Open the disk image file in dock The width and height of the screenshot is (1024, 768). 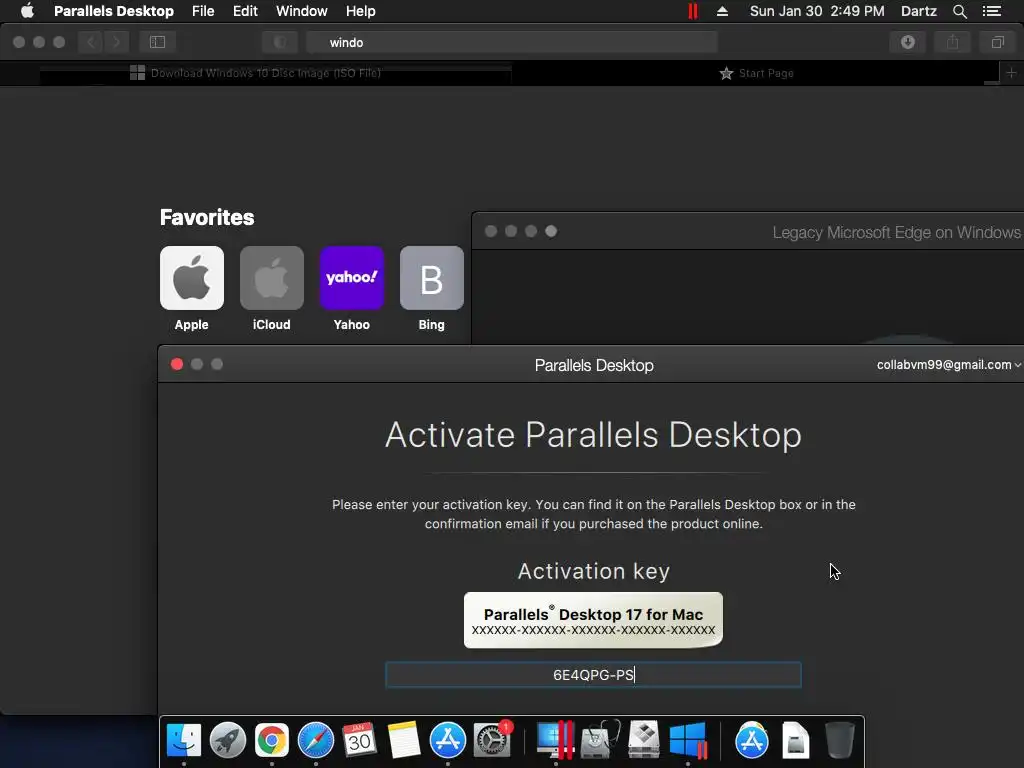click(x=795, y=740)
